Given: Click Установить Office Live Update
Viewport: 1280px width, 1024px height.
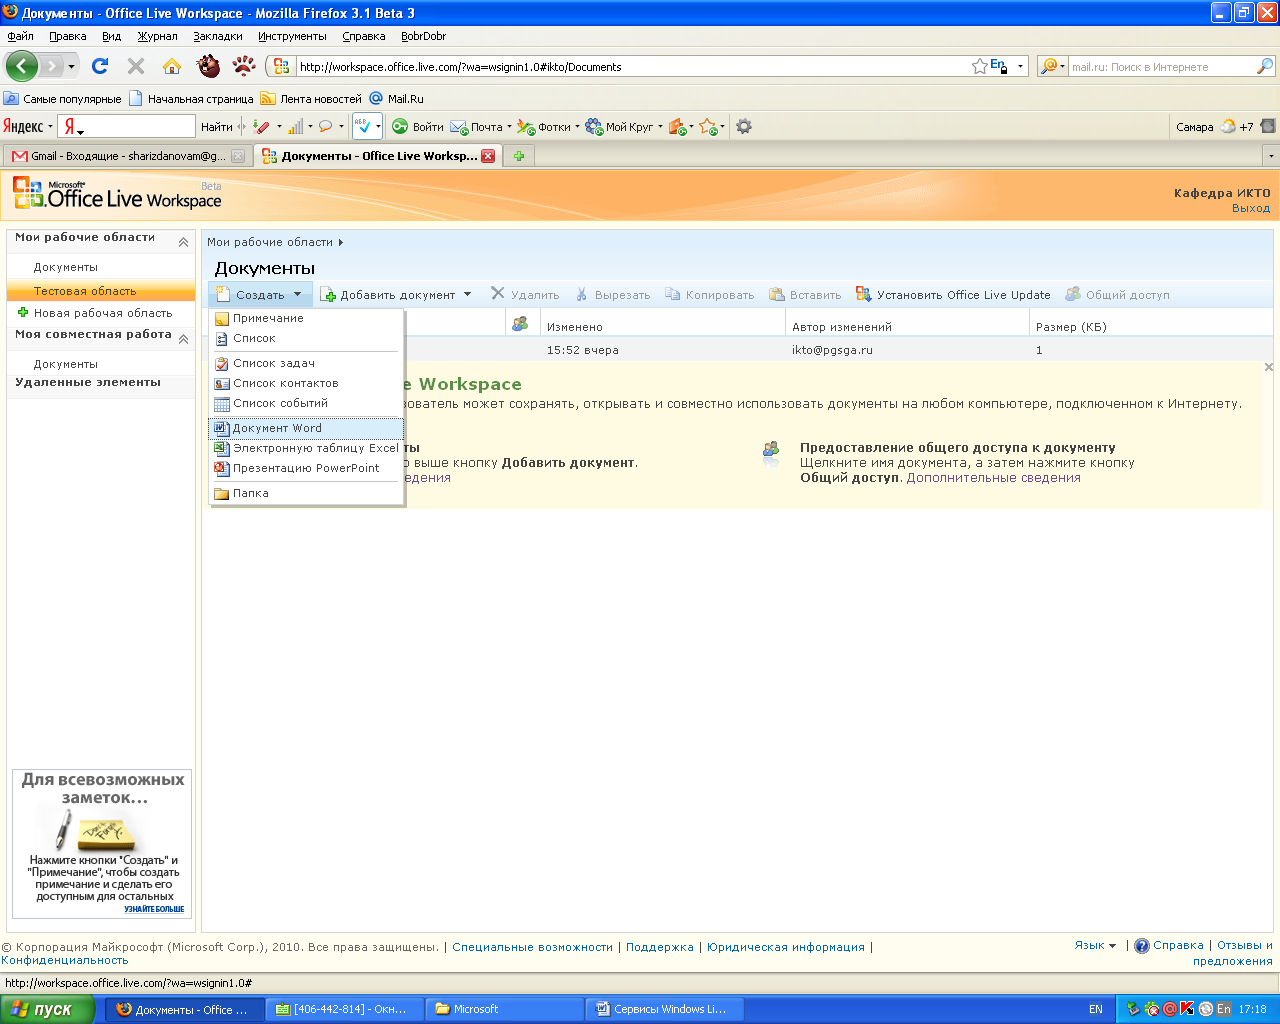Looking at the screenshot, I should click(x=953, y=295).
